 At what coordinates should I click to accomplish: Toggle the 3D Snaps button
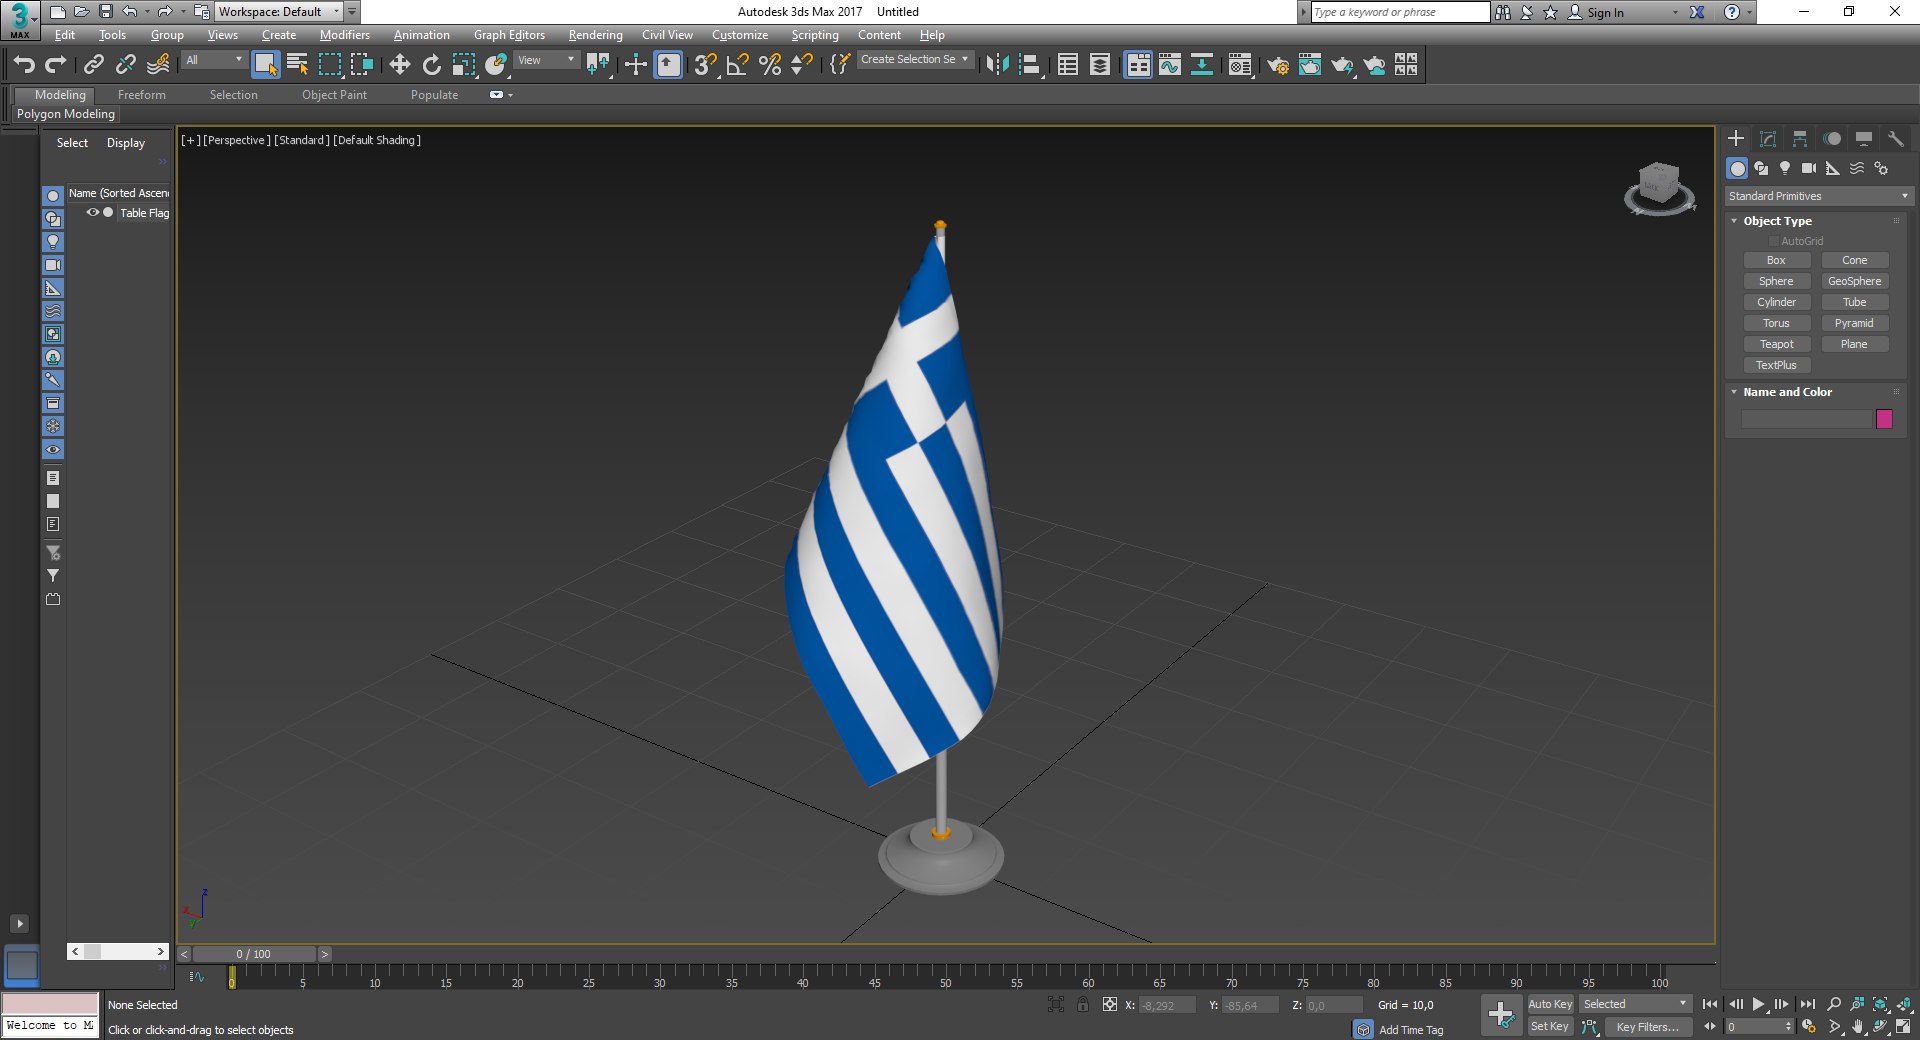(x=704, y=65)
